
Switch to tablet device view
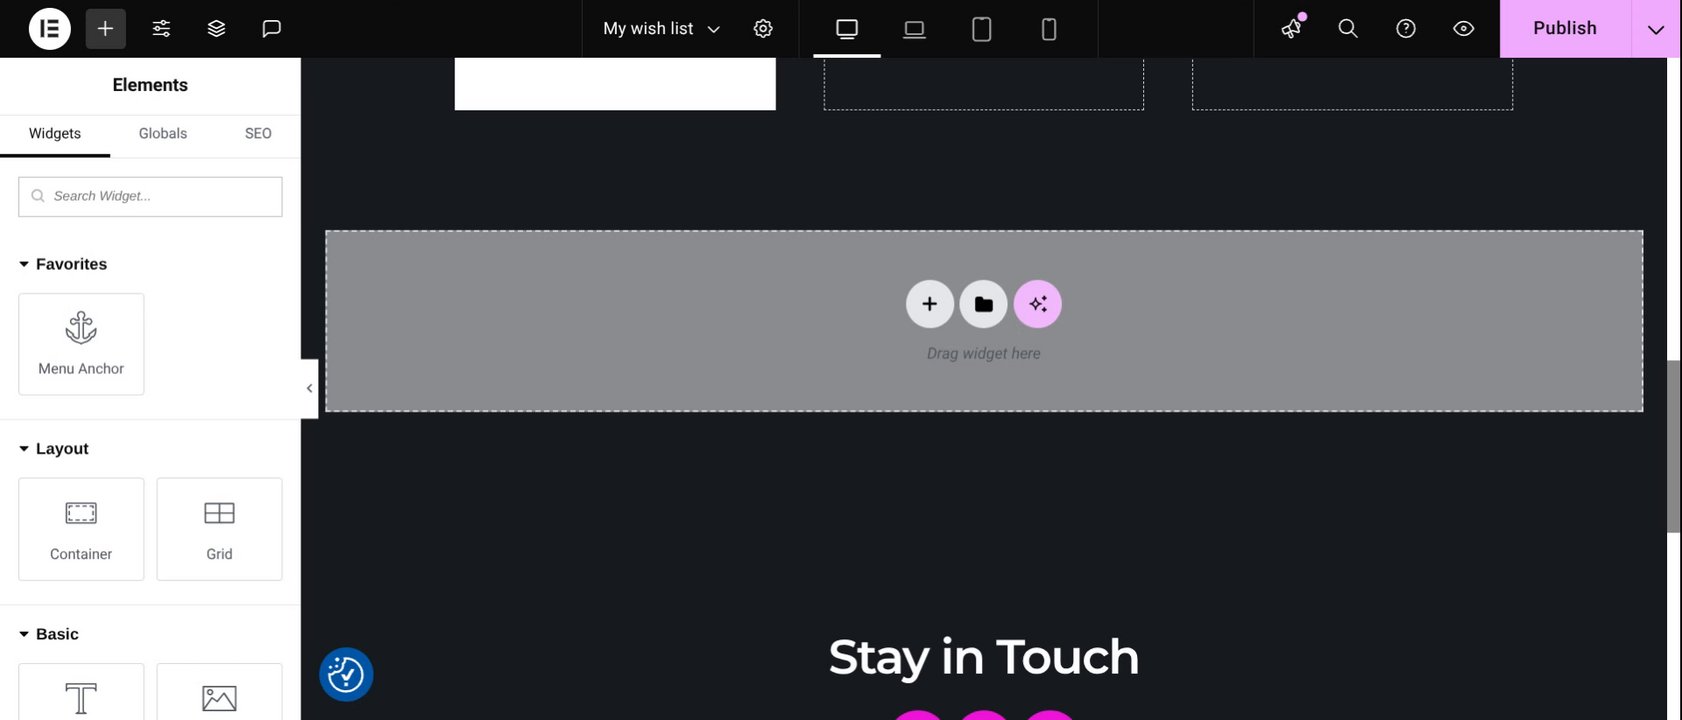click(982, 29)
